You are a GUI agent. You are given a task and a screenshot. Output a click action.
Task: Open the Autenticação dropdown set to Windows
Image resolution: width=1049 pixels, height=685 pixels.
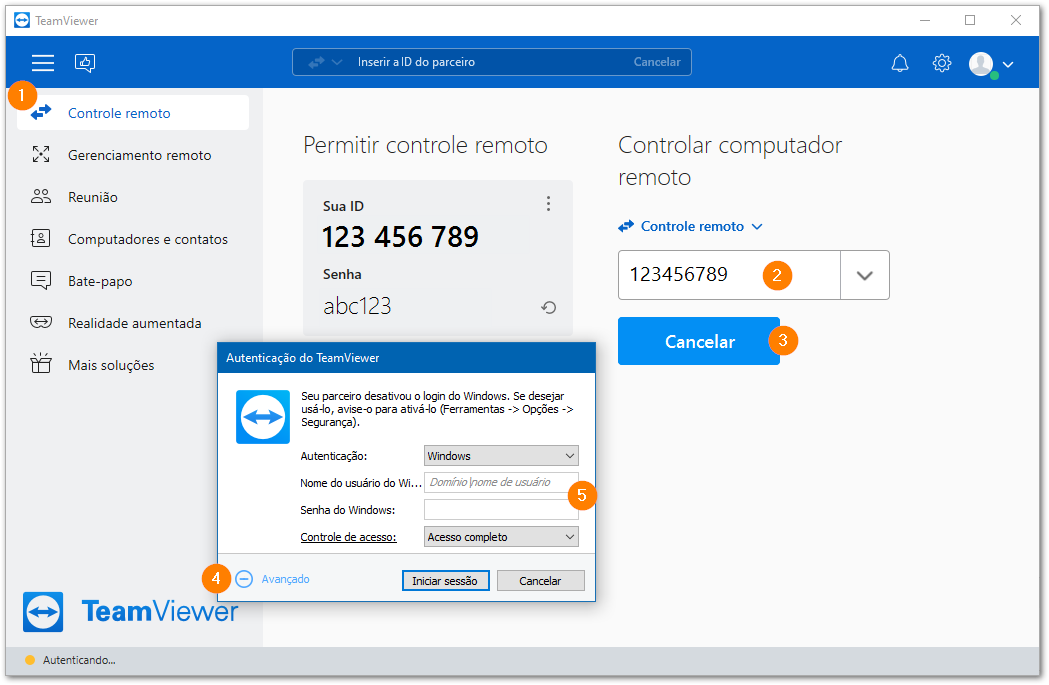[501, 456]
